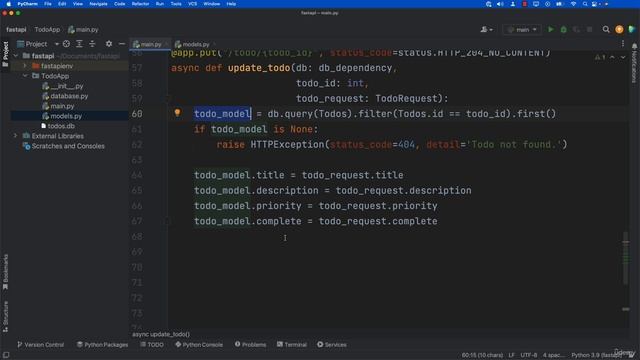Click the LF line separator status entry
The width and height of the screenshot is (640, 360).
511,355
